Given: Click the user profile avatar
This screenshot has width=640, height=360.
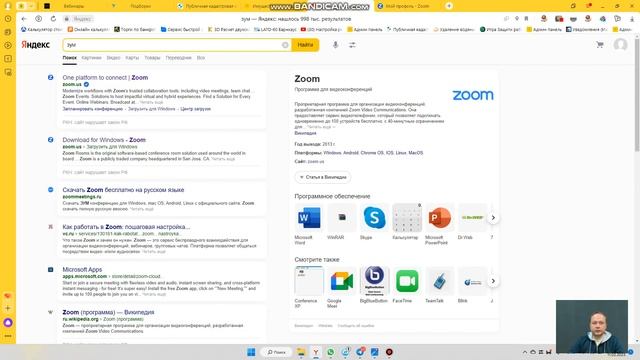Looking at the screenshot, I should [620, 44].
